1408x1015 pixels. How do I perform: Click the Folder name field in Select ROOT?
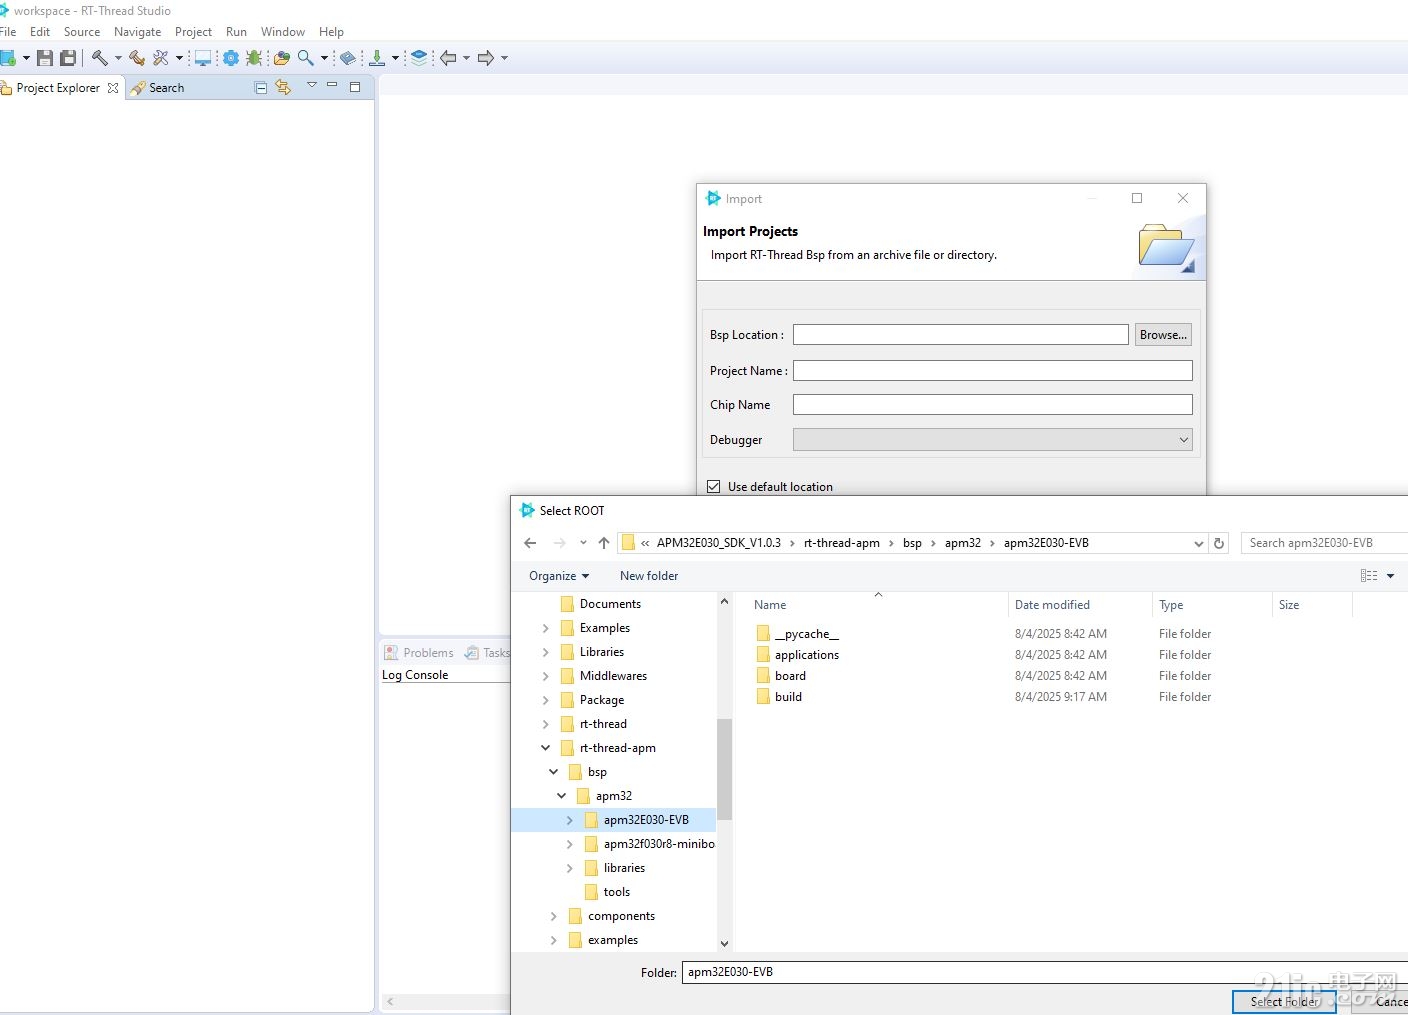click(1045, 972)
